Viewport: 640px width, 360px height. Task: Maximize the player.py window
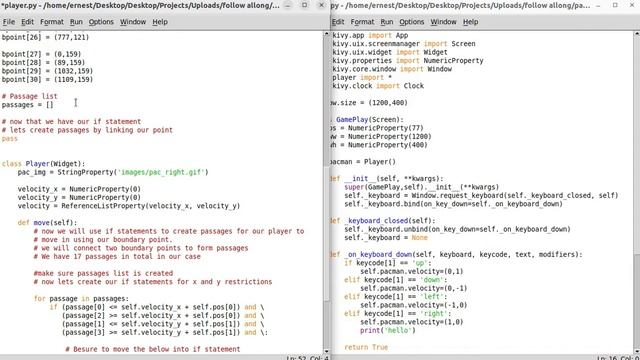[x=304, y=5]
